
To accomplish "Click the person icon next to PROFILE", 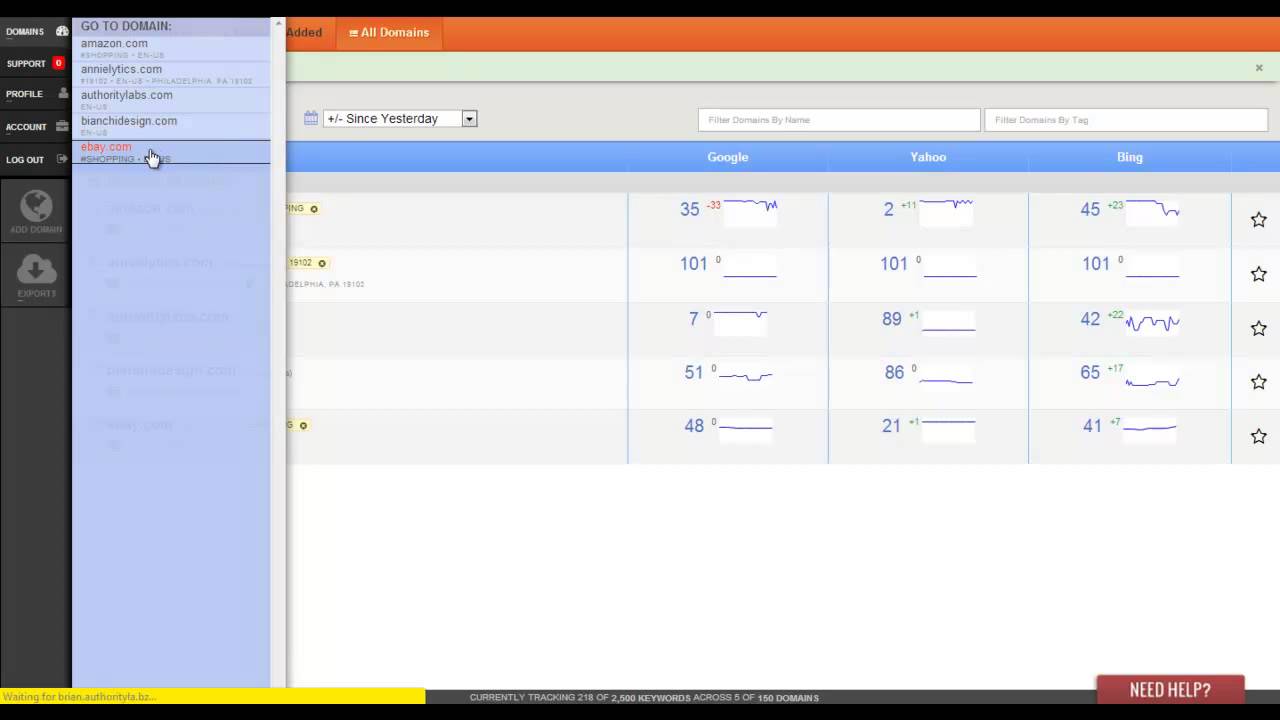I will point(62,93).
